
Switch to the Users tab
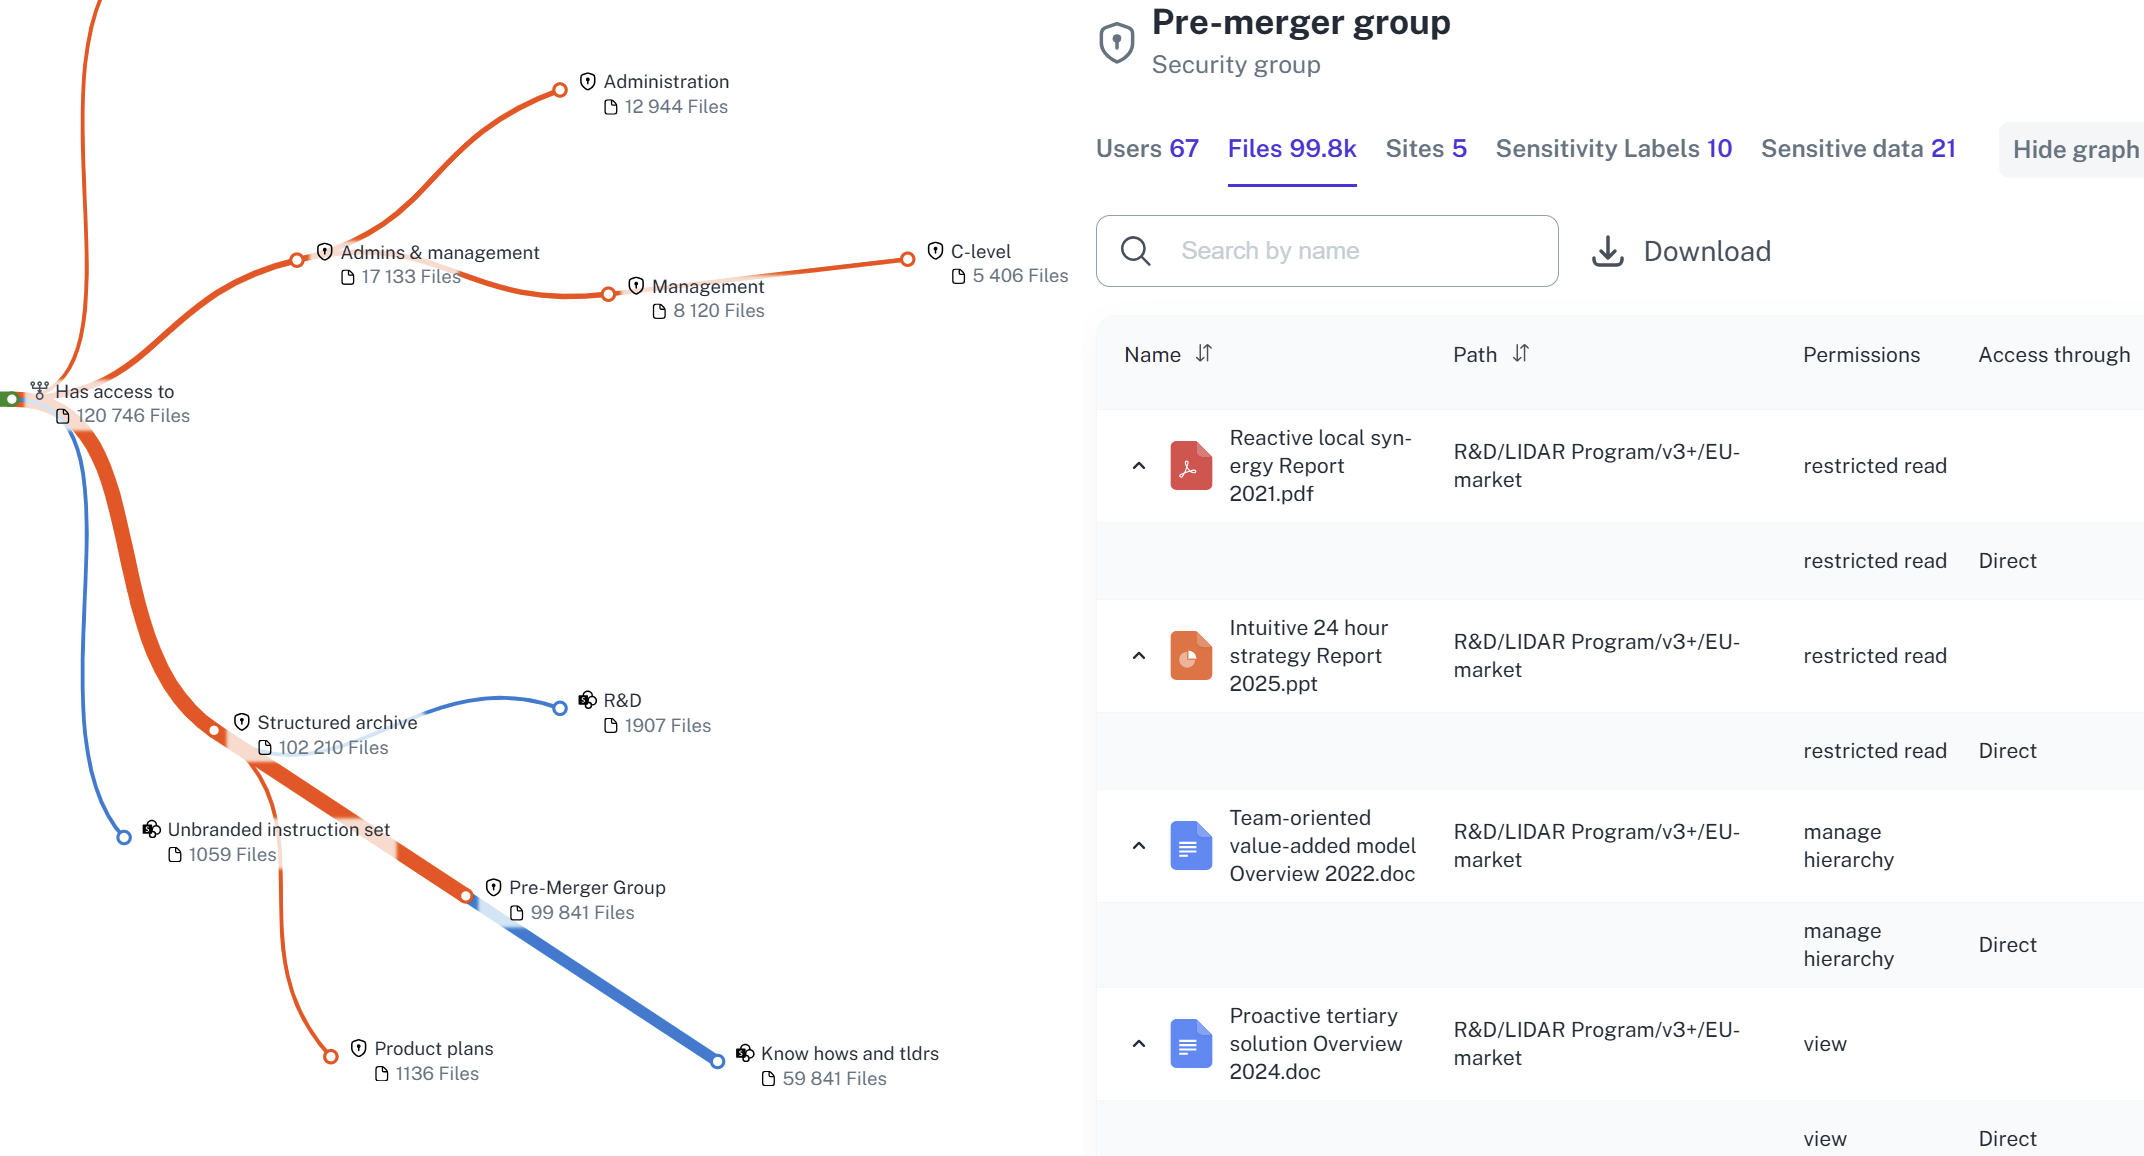click(x=1147, y=149)
